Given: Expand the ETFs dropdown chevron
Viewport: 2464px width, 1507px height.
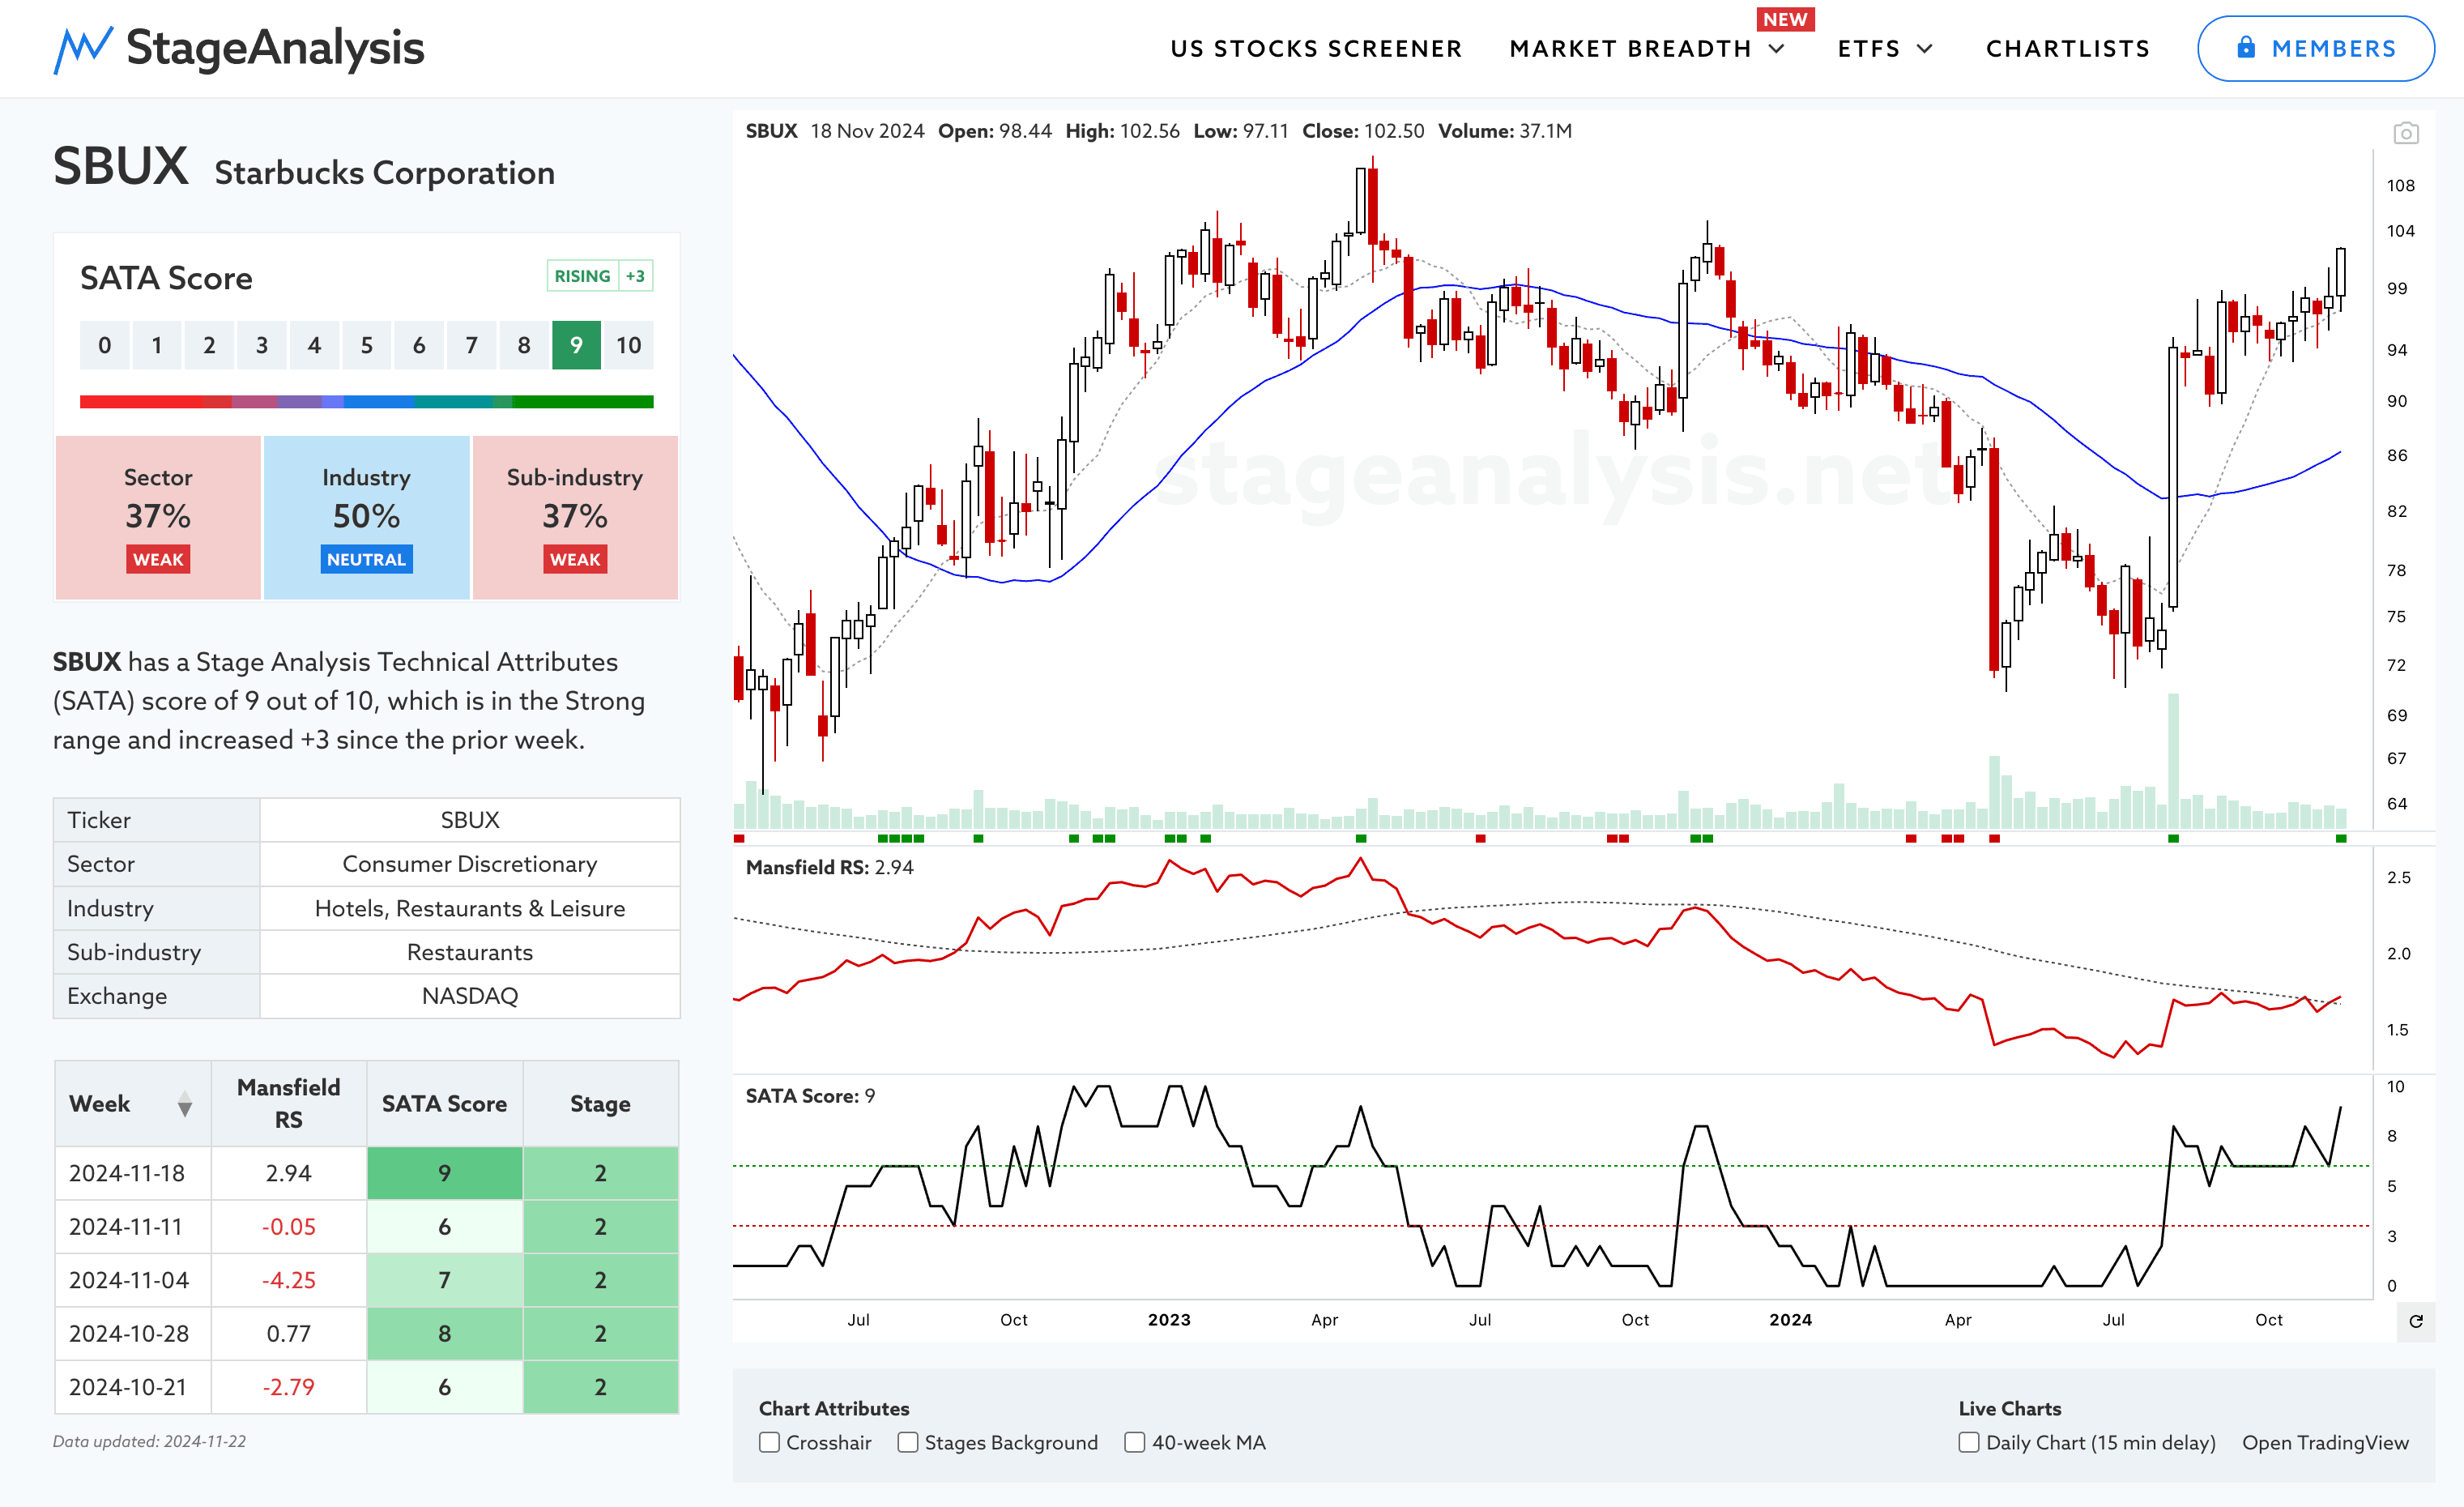Looking at the screenshot, I should 1925,49.
